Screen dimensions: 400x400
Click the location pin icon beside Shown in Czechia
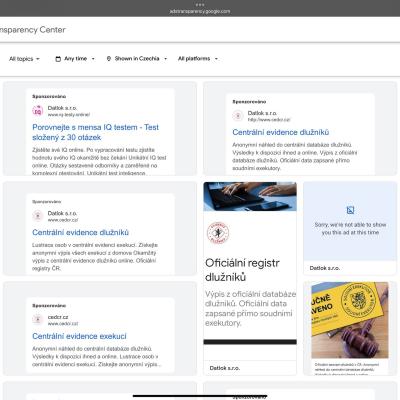[x=109, y=59]
